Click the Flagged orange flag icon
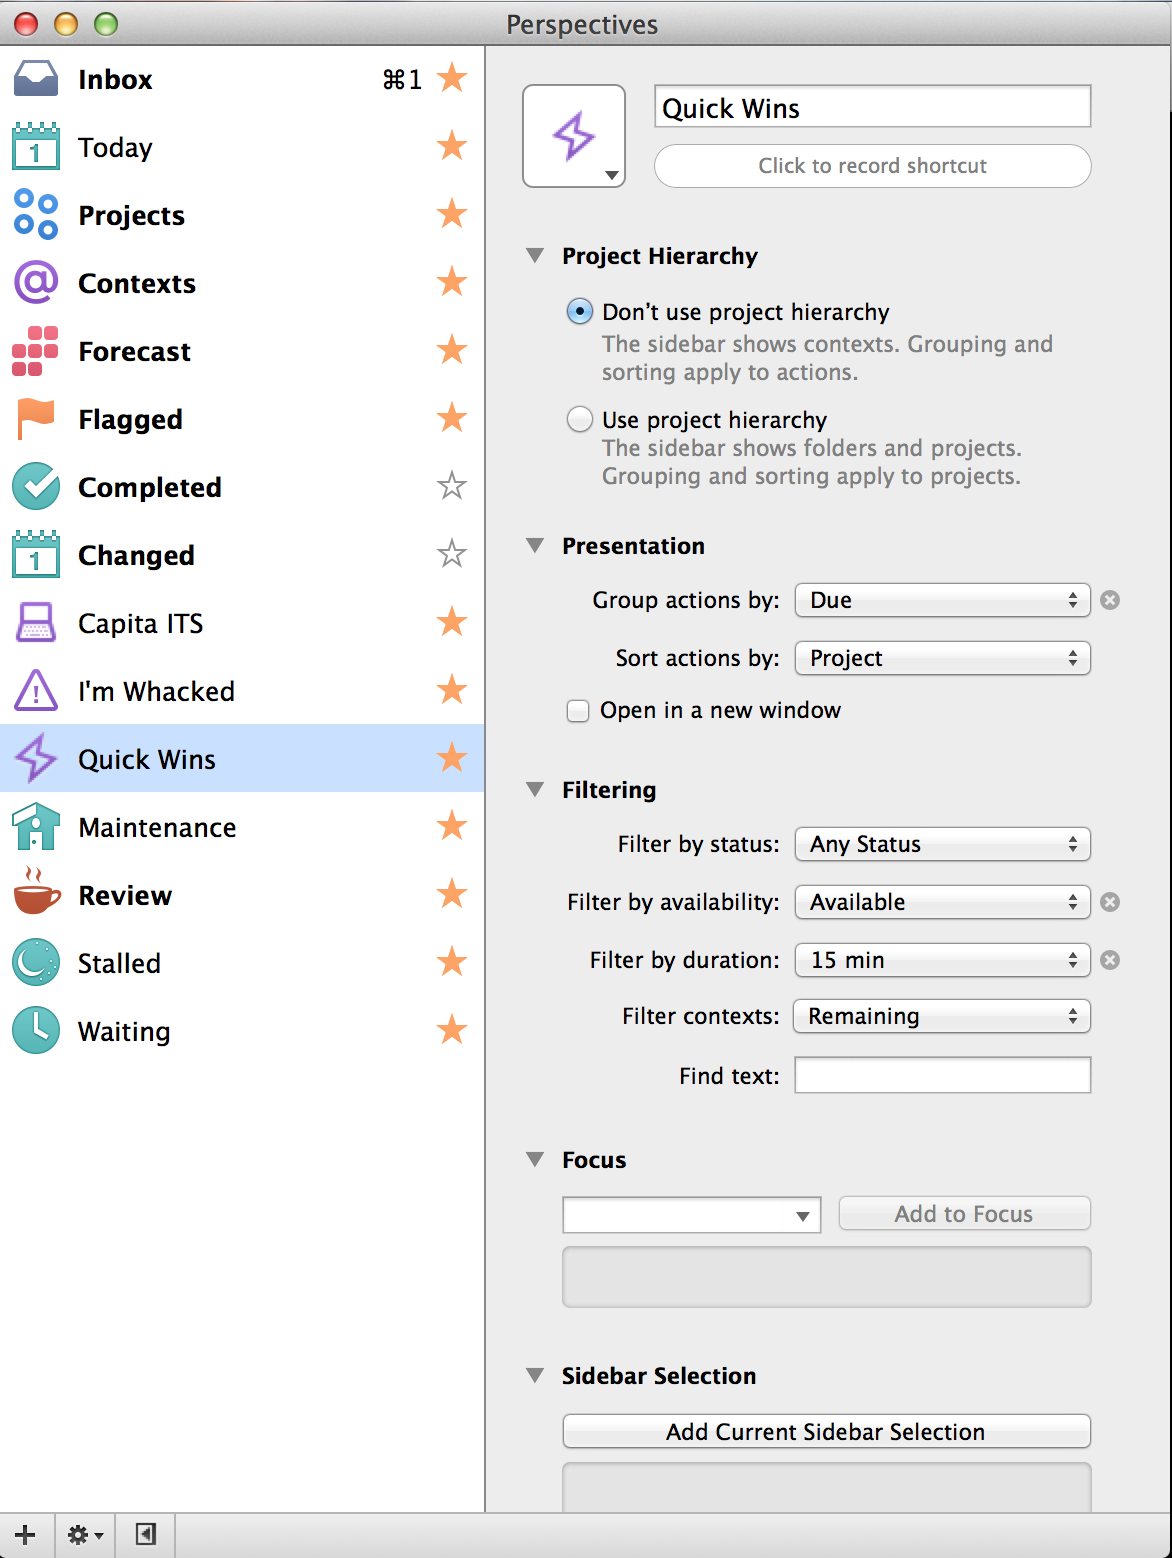The width and height of the screenshot is (1172, 1558). coord(36,419)
